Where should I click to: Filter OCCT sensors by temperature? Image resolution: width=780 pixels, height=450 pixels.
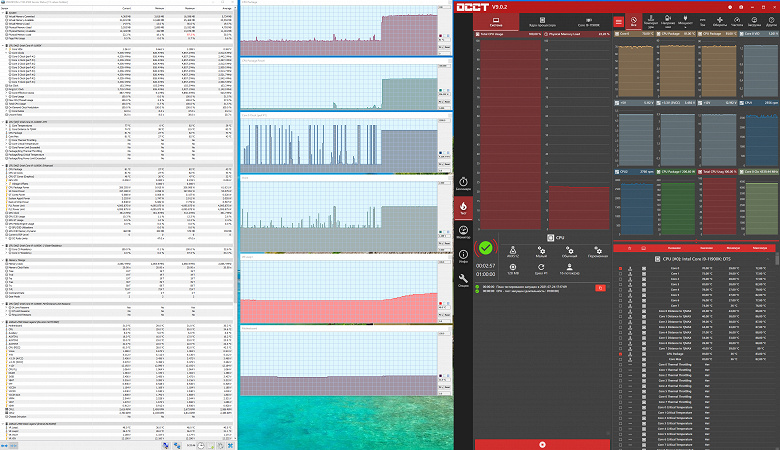click(651, 21)
